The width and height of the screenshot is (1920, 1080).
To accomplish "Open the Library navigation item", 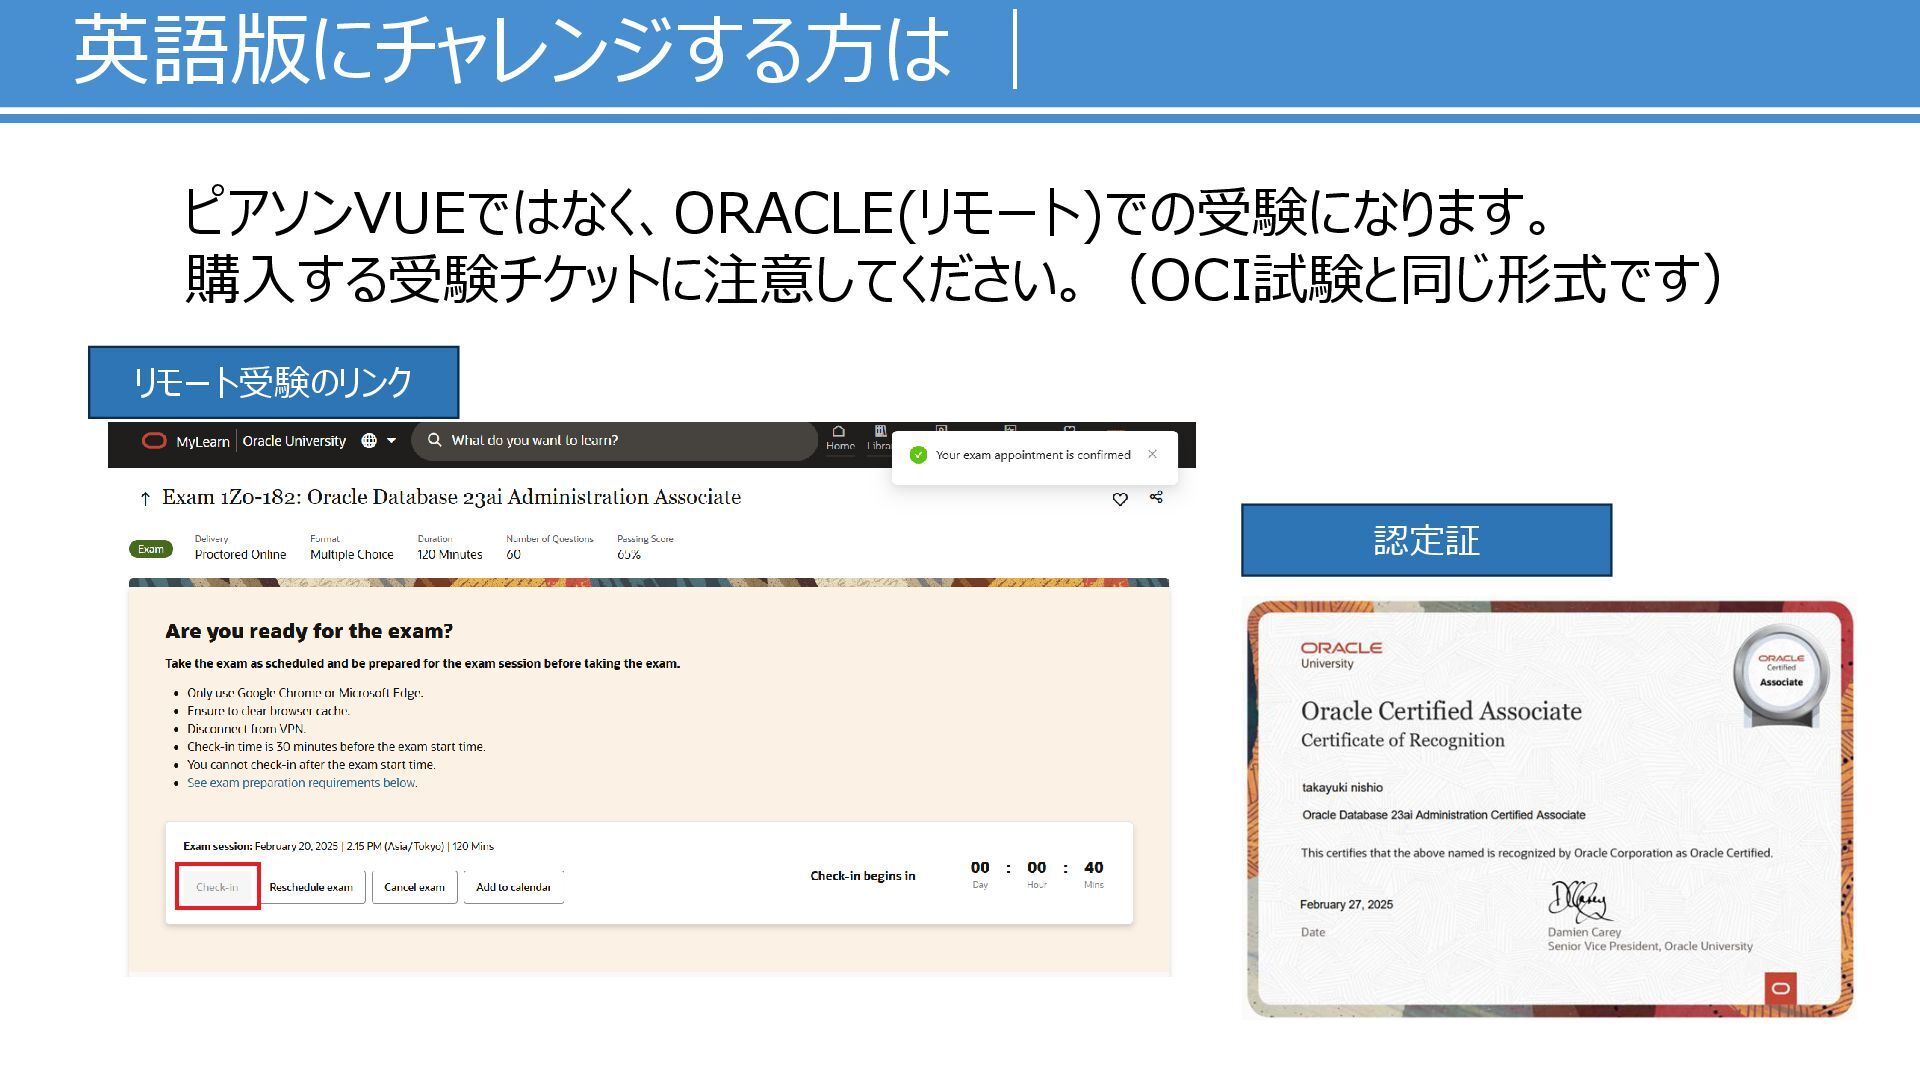I will tap(879, 438).
